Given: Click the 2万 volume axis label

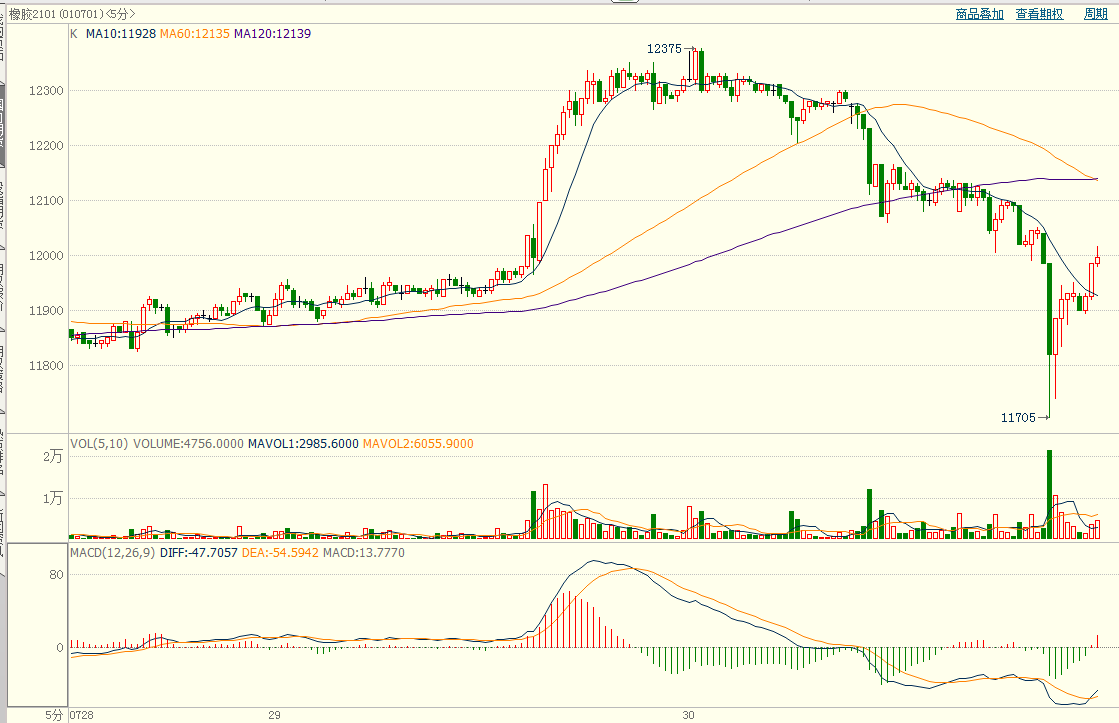Looking at the screenshot, I should point(53,457).
